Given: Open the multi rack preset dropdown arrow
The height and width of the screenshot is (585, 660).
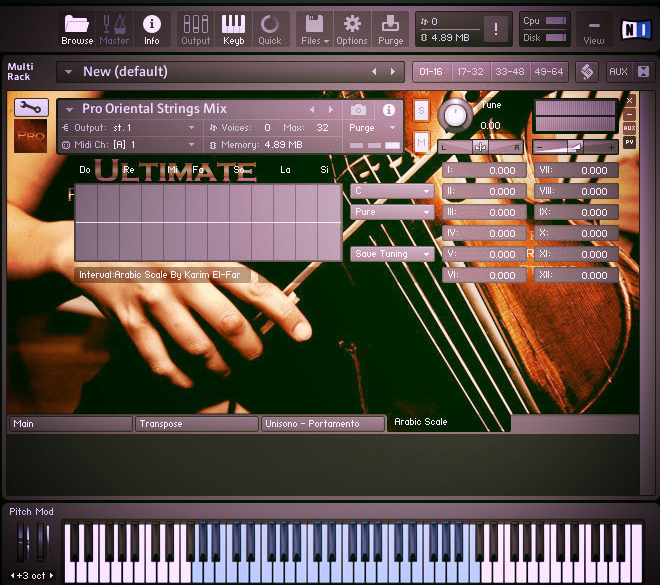Looking at the screenshot, I should pos(68,72).
